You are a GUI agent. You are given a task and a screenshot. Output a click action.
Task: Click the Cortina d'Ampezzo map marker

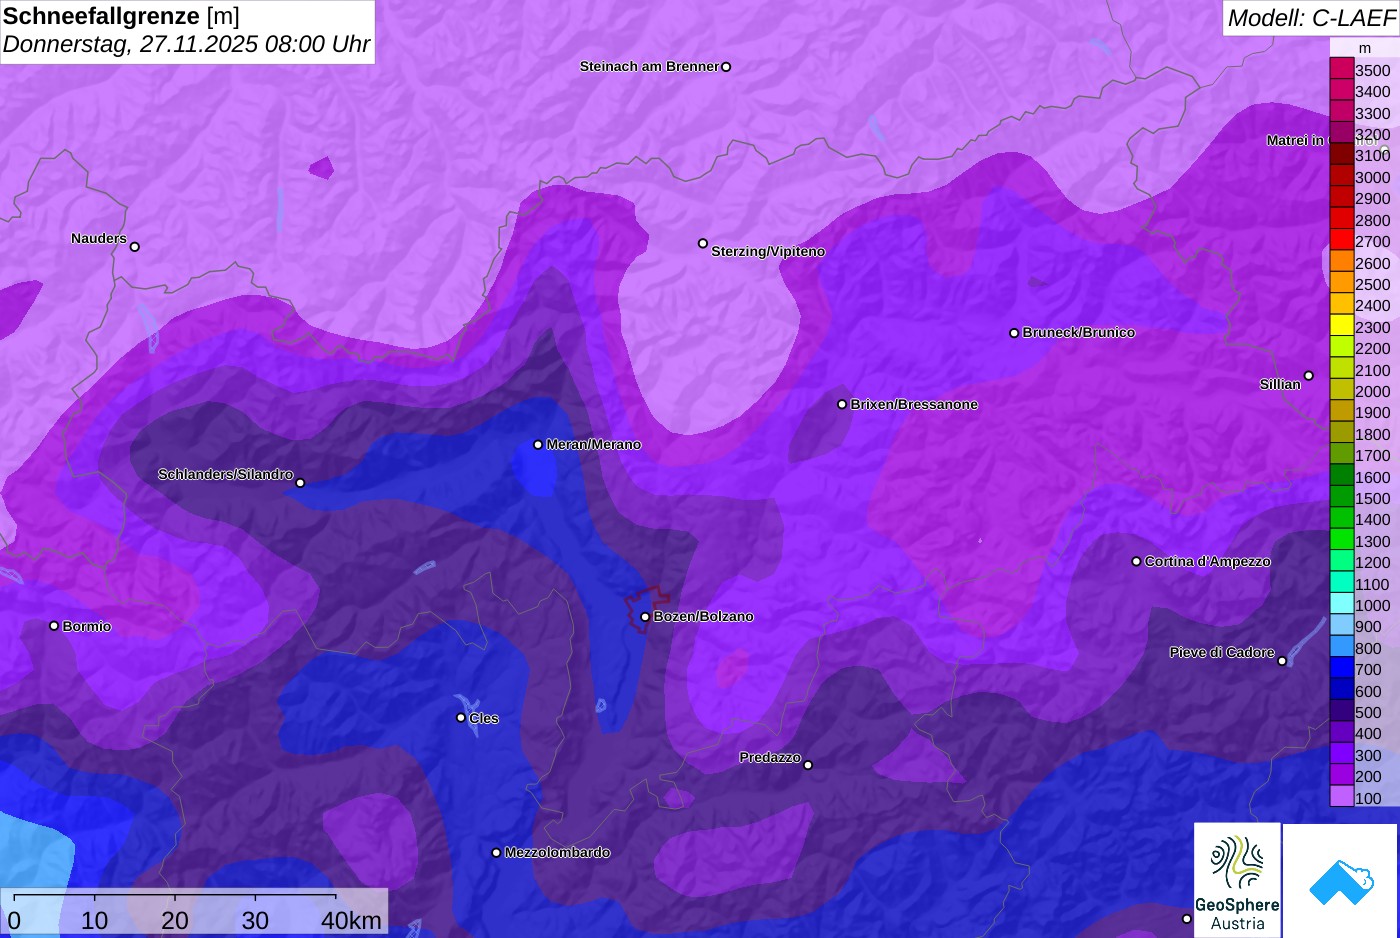point(1136,561)
